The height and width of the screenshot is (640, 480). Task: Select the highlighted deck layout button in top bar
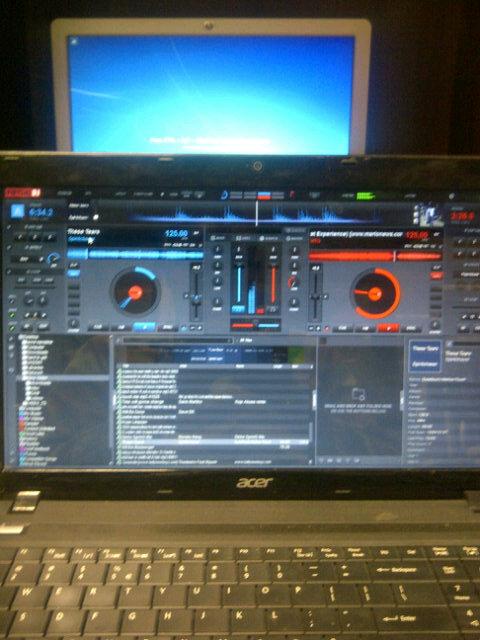tap(264, 196)
